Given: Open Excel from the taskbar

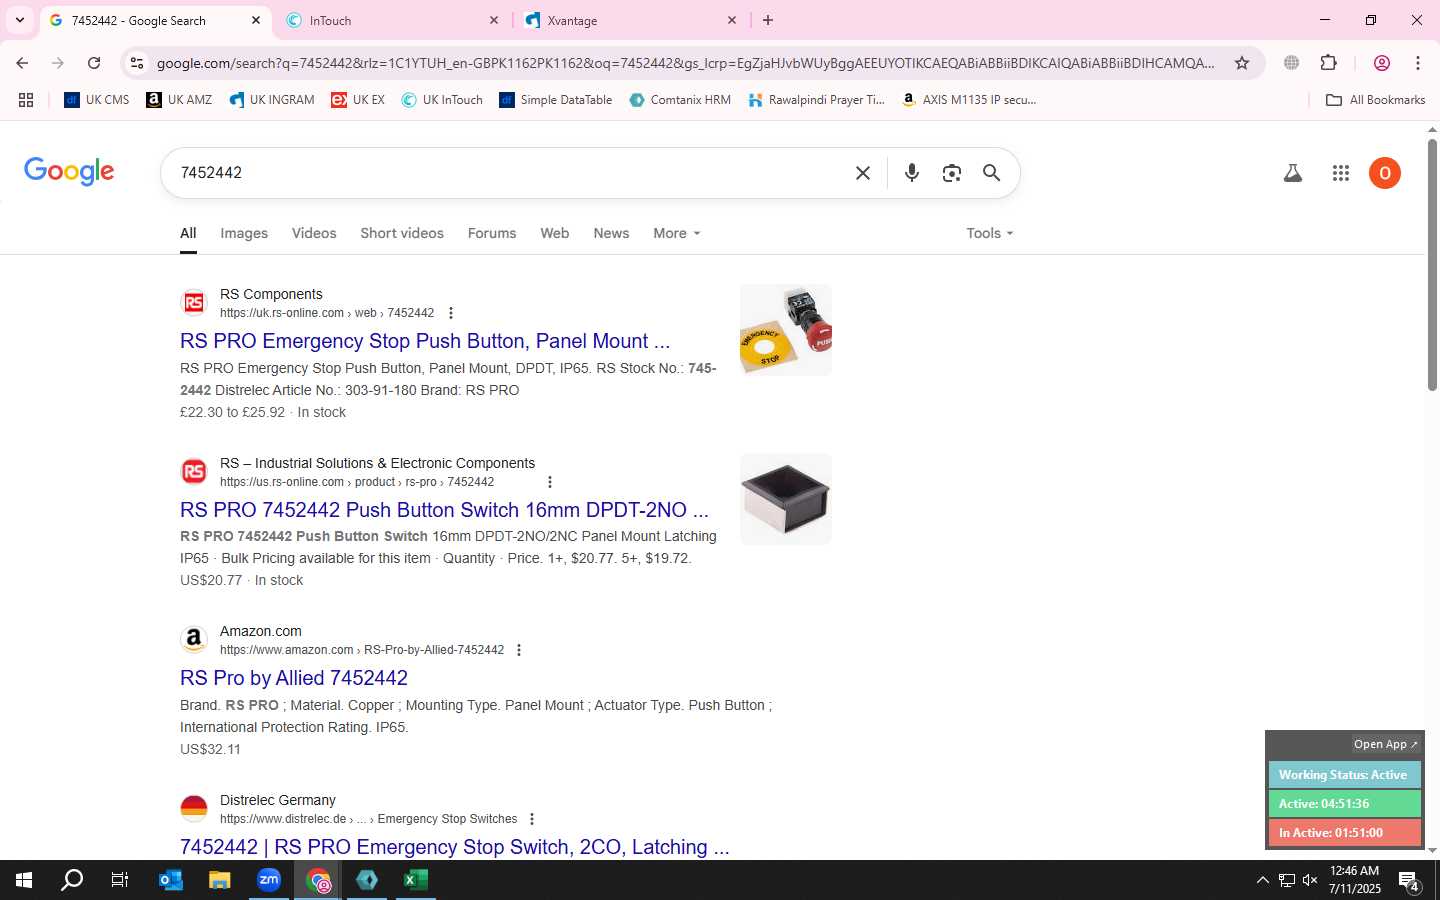Looking at the screenshot, I should 416,880.
